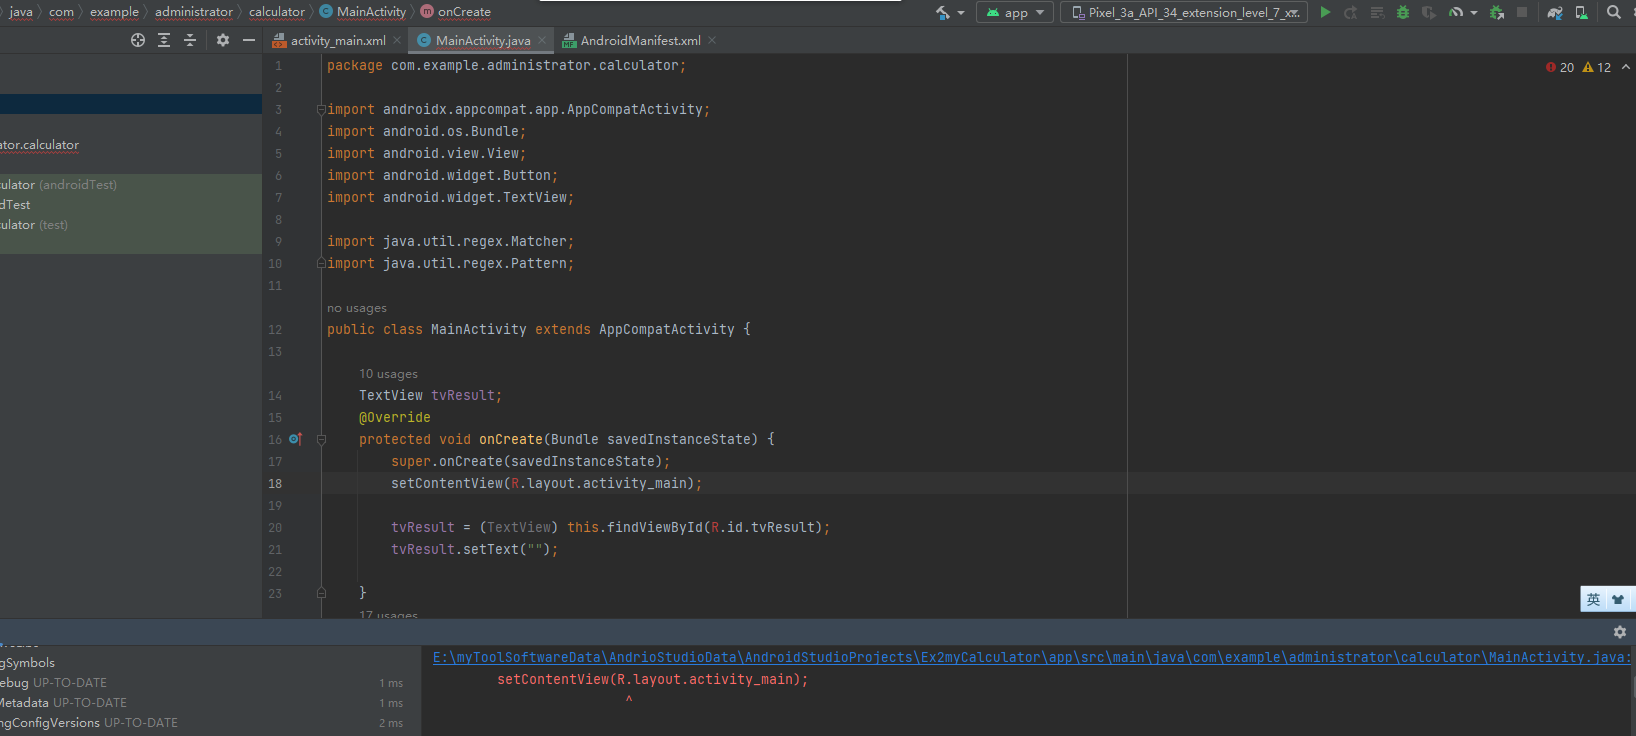Click the onCreate breadcrumb
Viewport: 1636px width, 736px height.
click(456, 12)
